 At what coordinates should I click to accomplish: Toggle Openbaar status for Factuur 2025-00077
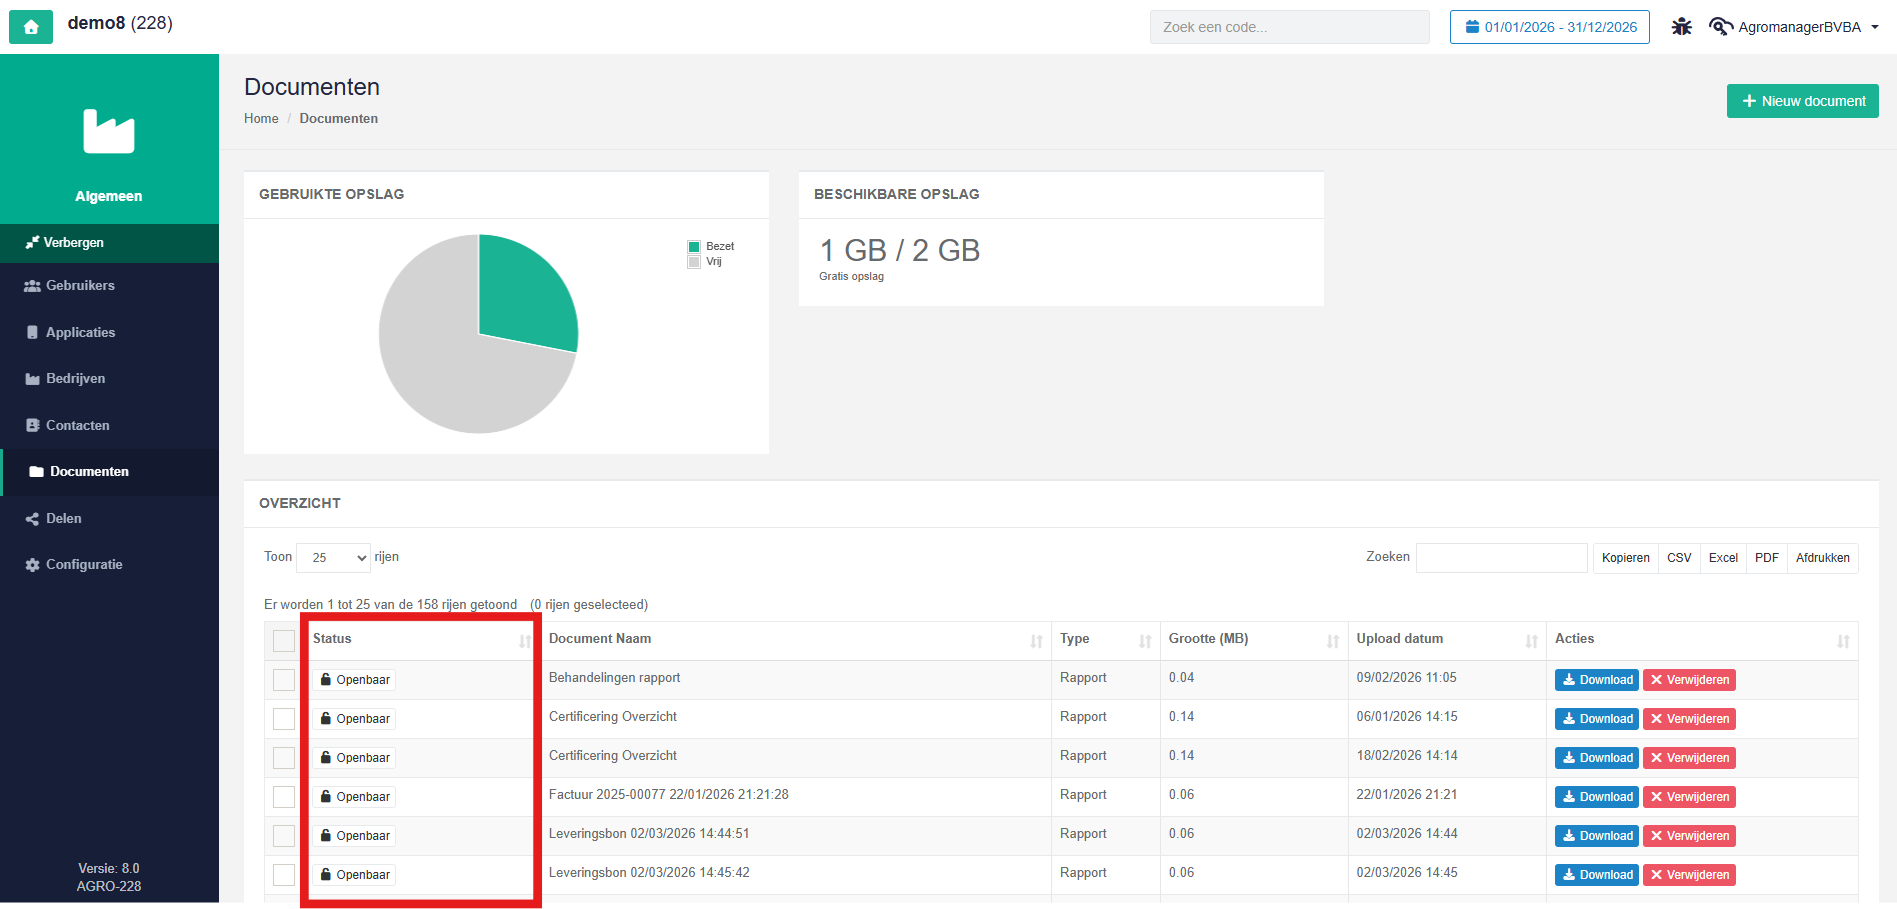(x=355, y=797)
